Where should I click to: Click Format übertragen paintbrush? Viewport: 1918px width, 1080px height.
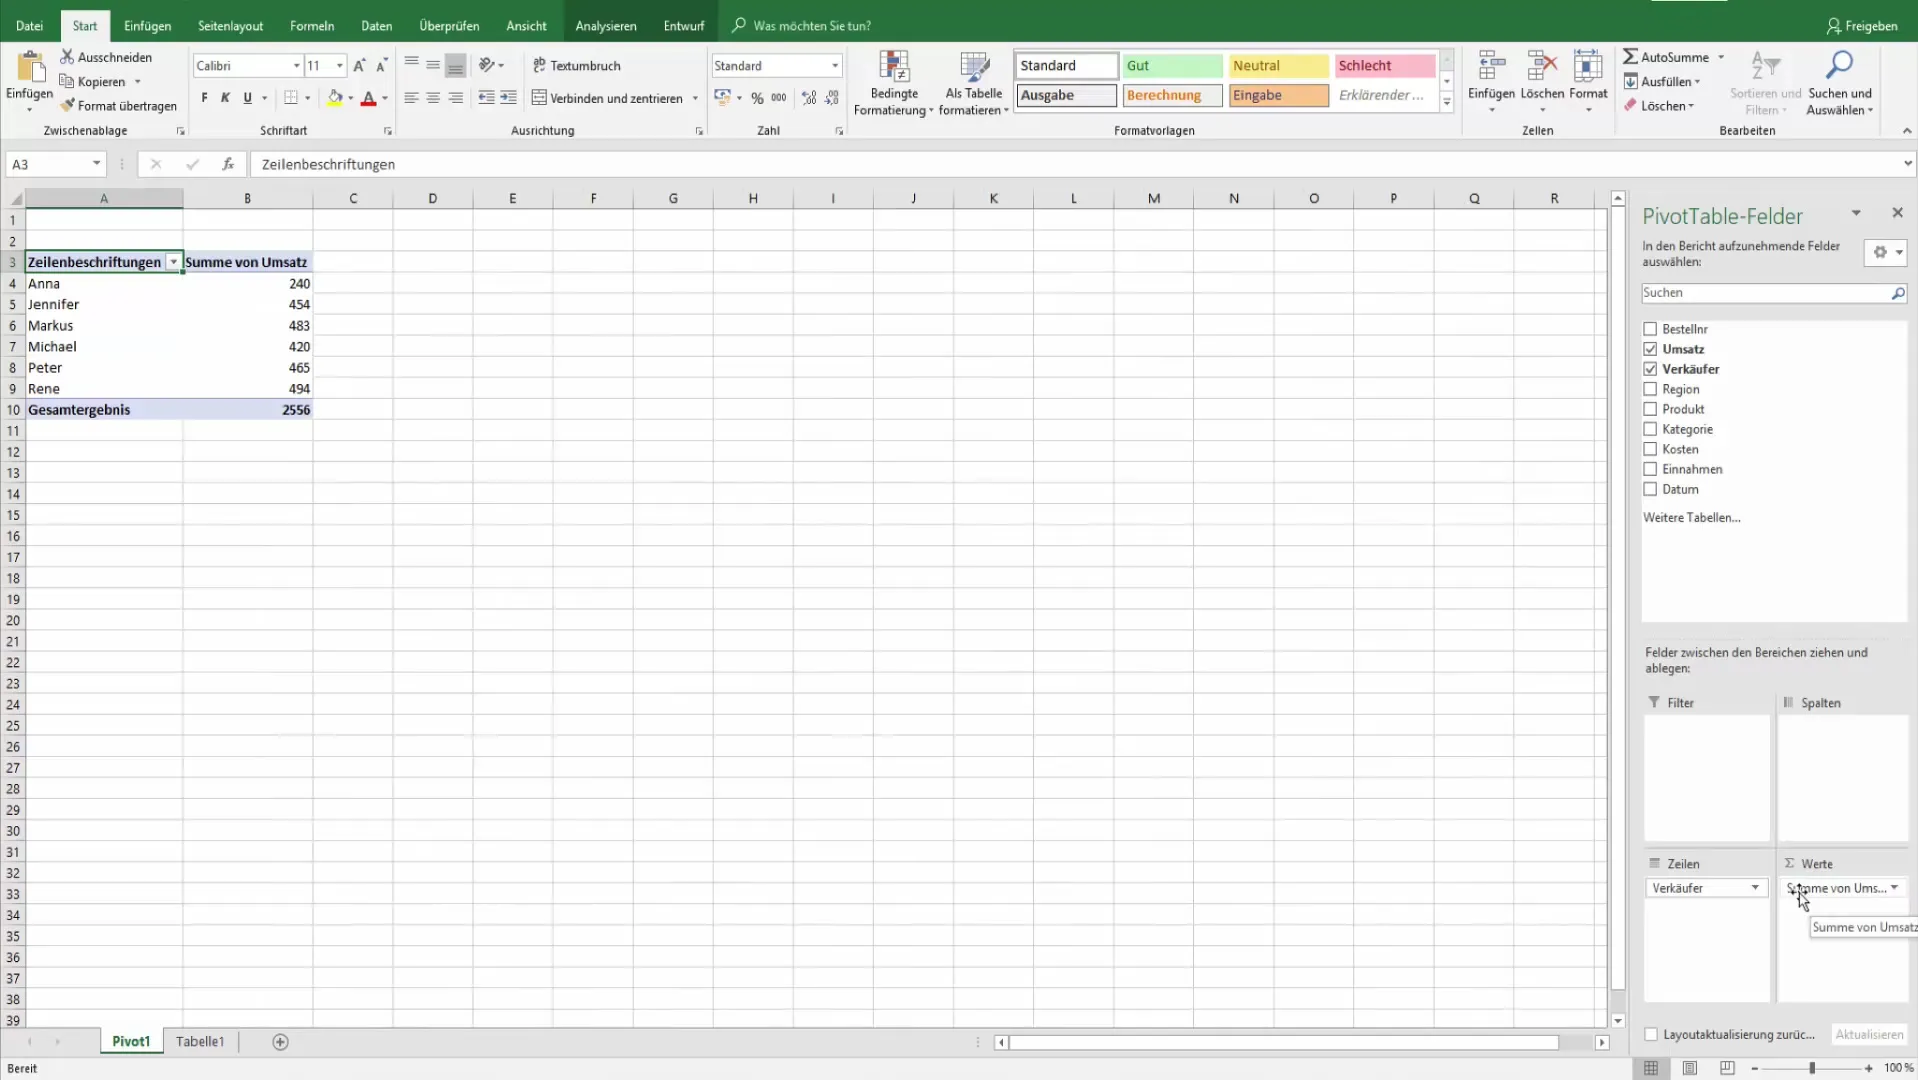click(x=68, y=105)
